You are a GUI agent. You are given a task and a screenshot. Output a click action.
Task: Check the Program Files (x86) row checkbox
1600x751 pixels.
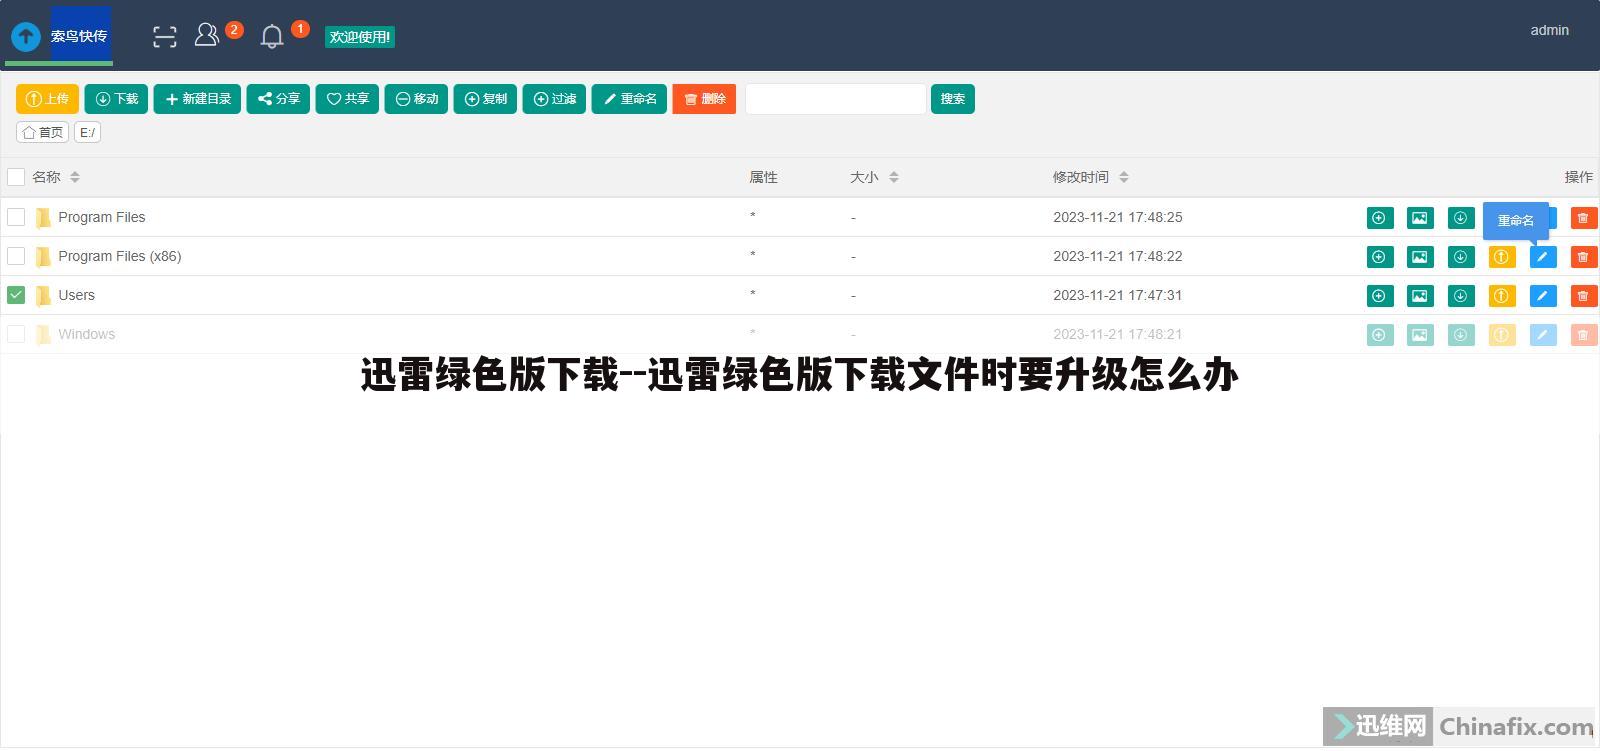(x=16, y=256)
